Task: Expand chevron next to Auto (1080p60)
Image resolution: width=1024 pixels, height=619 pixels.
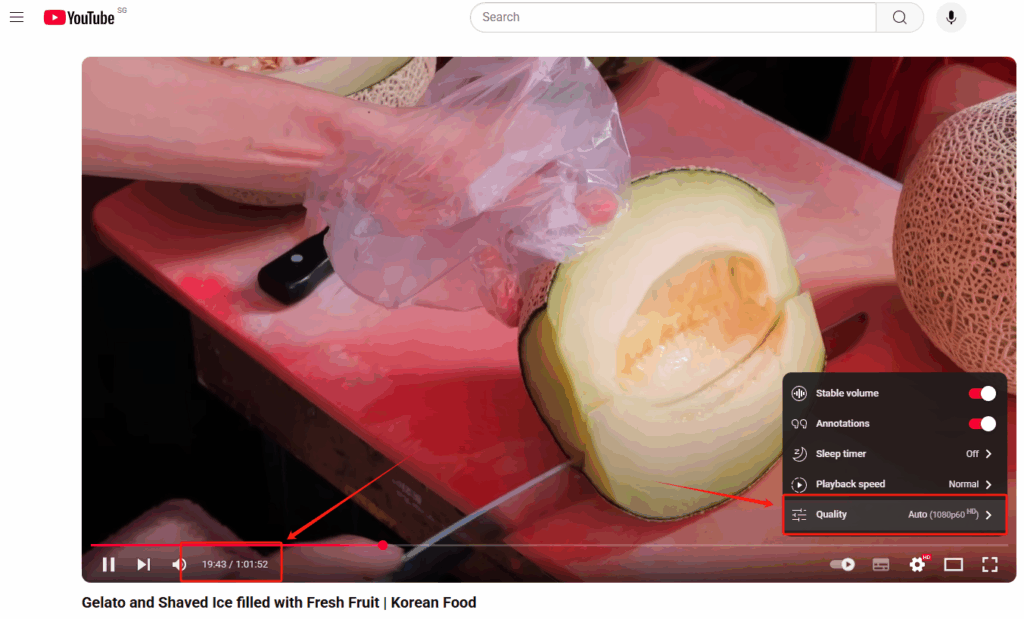Action: [x=989, y=515]
